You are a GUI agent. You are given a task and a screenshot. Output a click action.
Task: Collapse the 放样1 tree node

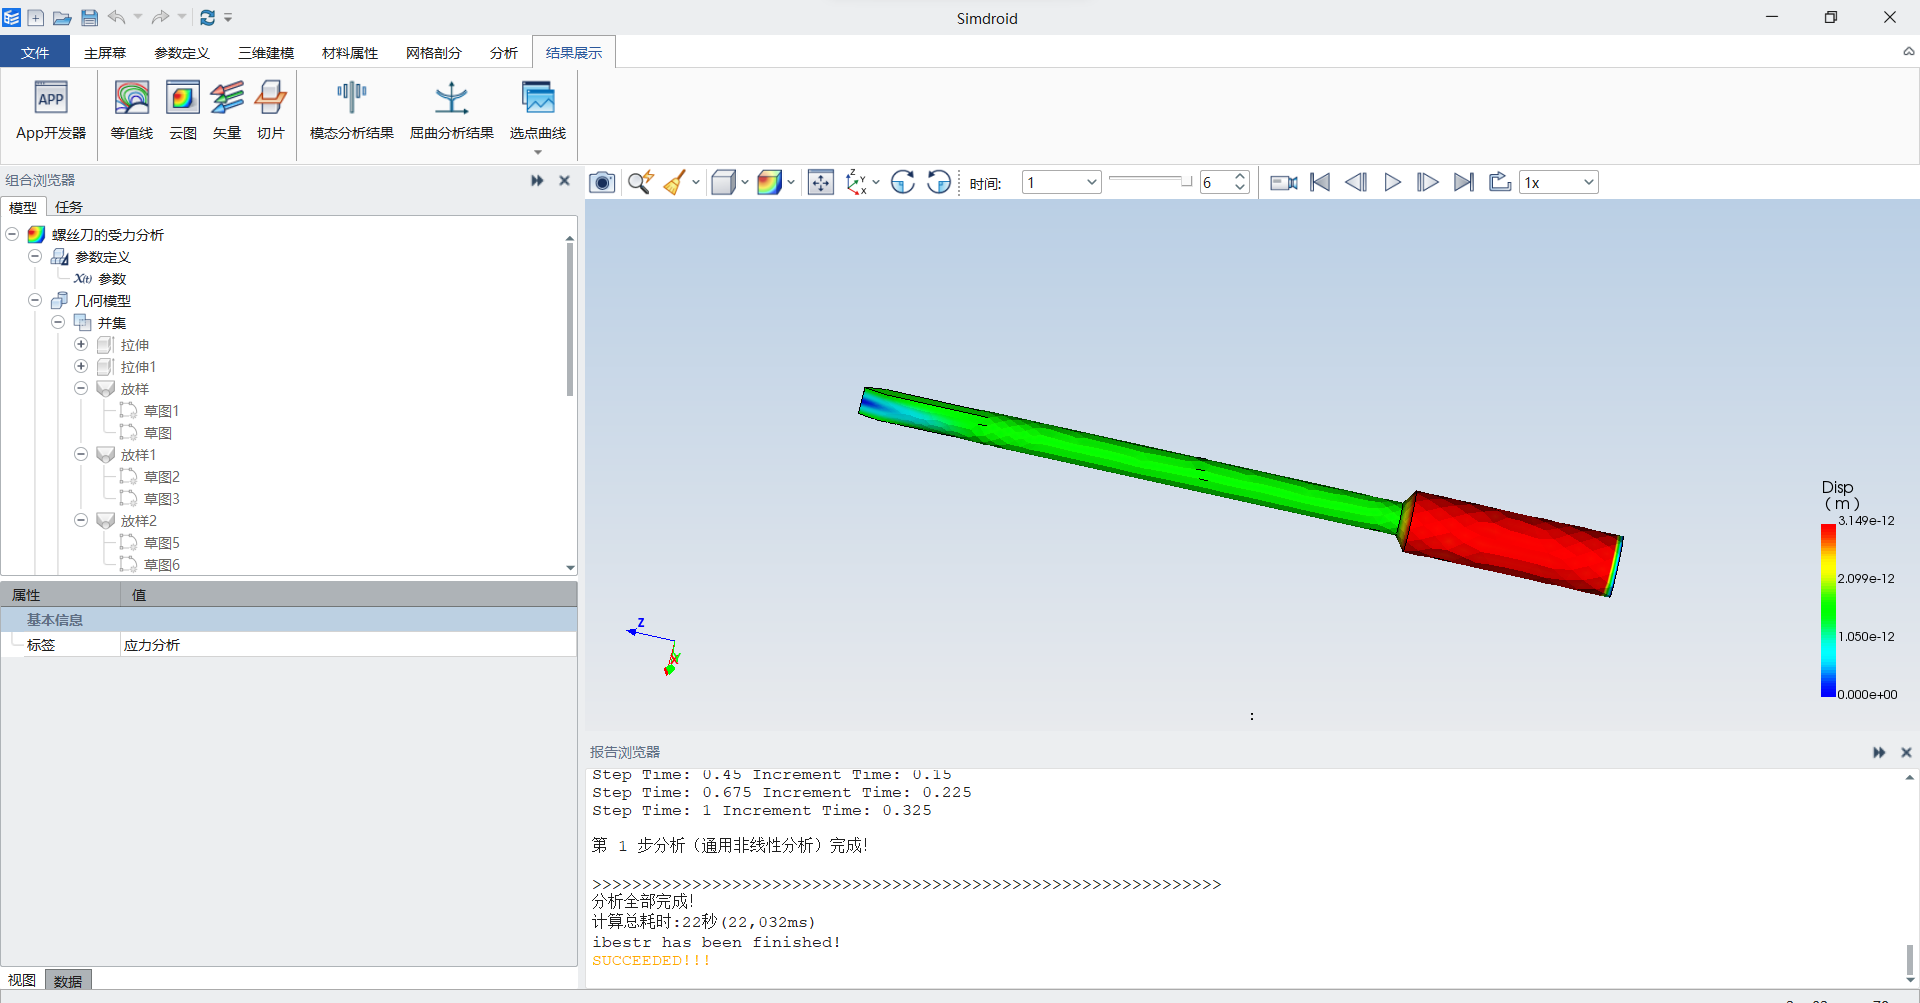(81, 454)
